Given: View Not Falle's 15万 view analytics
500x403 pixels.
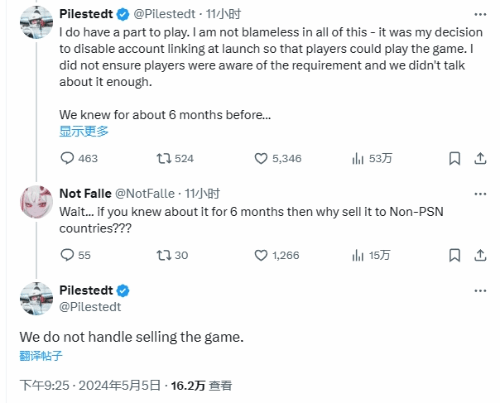Looking at the screenshot, I should point(371,255).
